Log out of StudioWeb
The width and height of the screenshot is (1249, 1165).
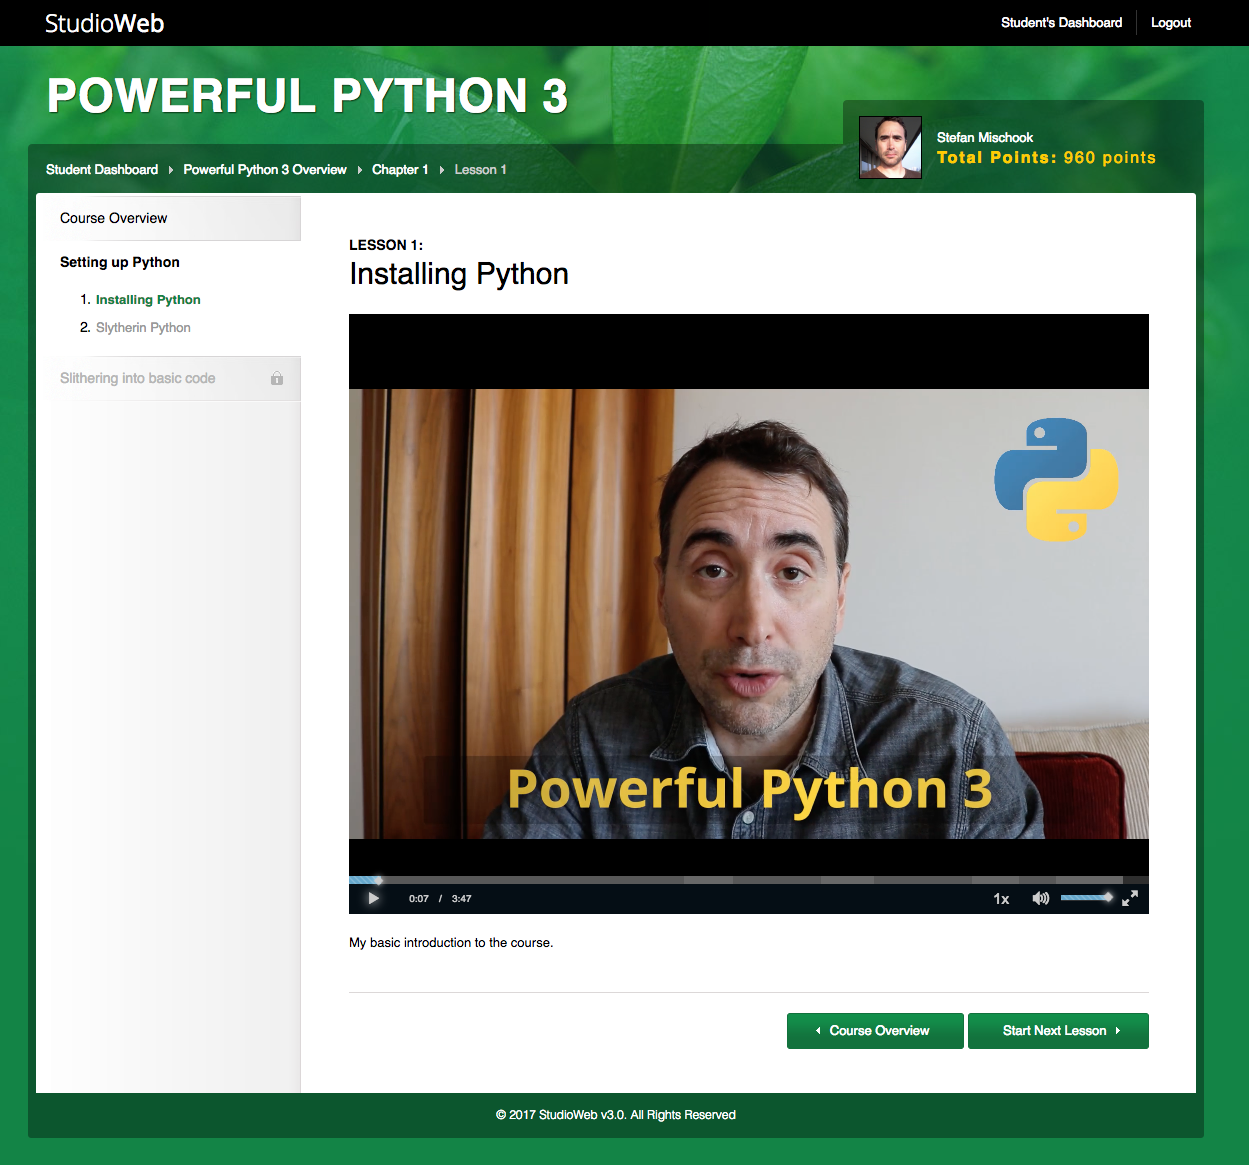click(1170, 22)
